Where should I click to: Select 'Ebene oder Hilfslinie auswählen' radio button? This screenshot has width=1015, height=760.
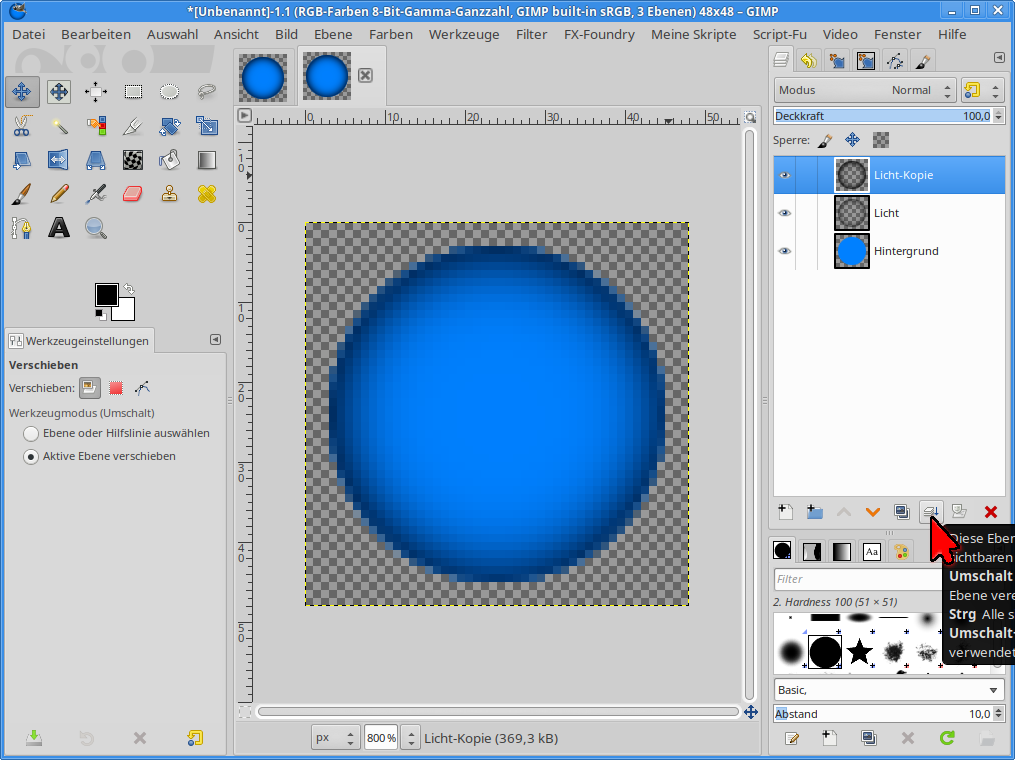tap(32, 433)
